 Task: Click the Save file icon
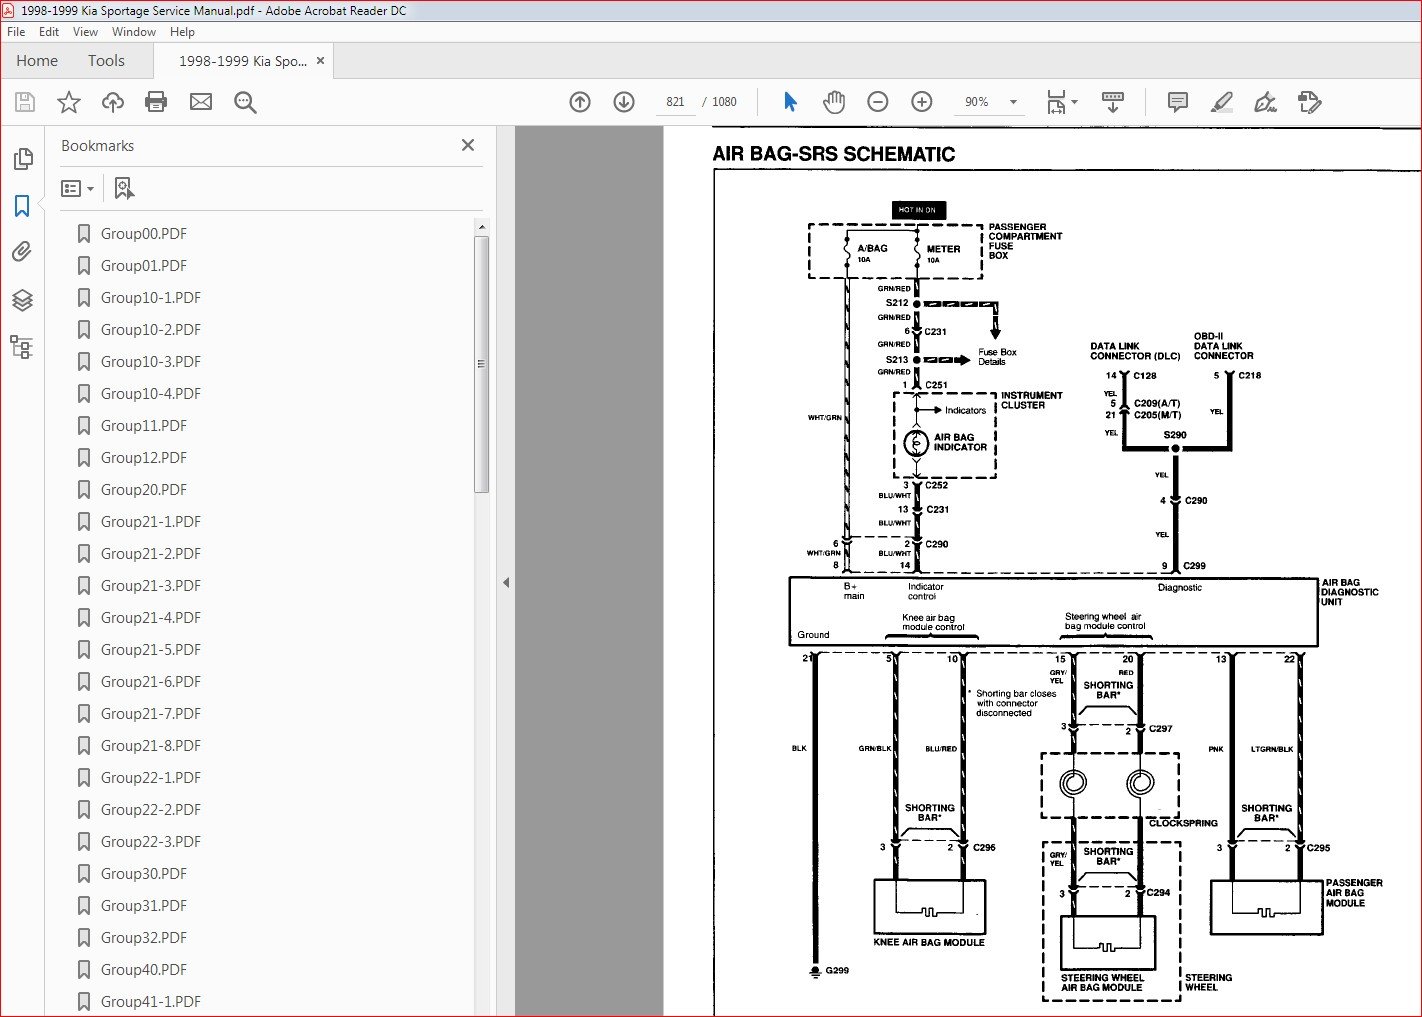click(25, 102)
